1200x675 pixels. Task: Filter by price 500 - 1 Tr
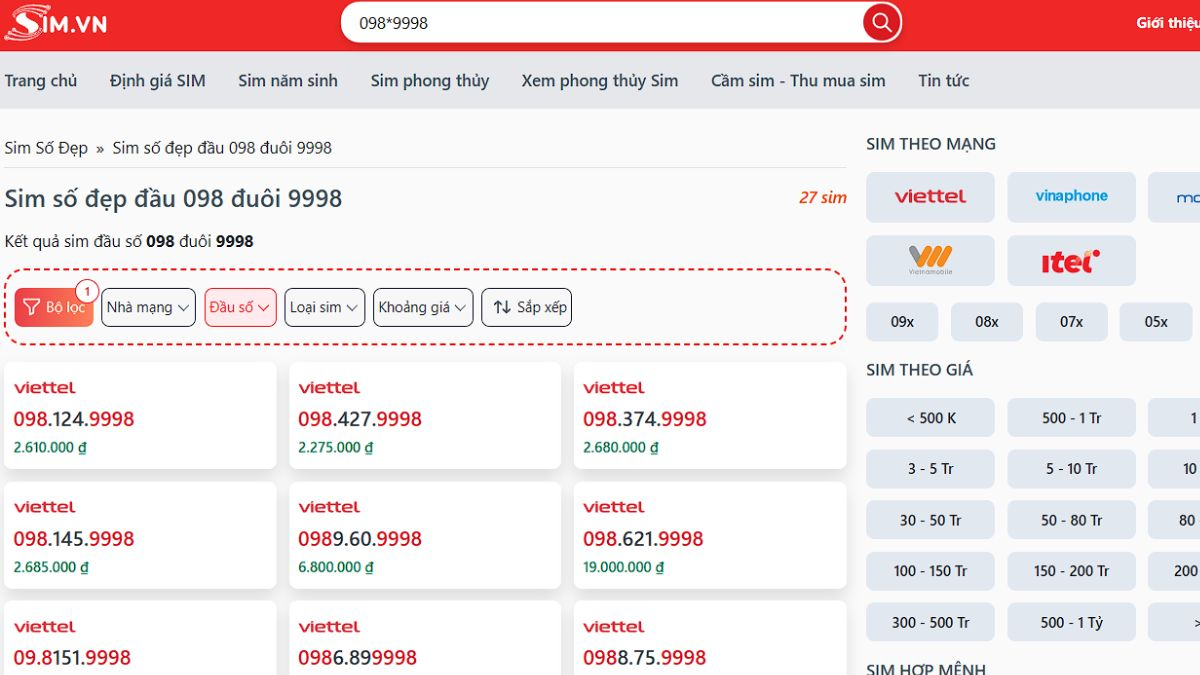tap(1071, 418)
